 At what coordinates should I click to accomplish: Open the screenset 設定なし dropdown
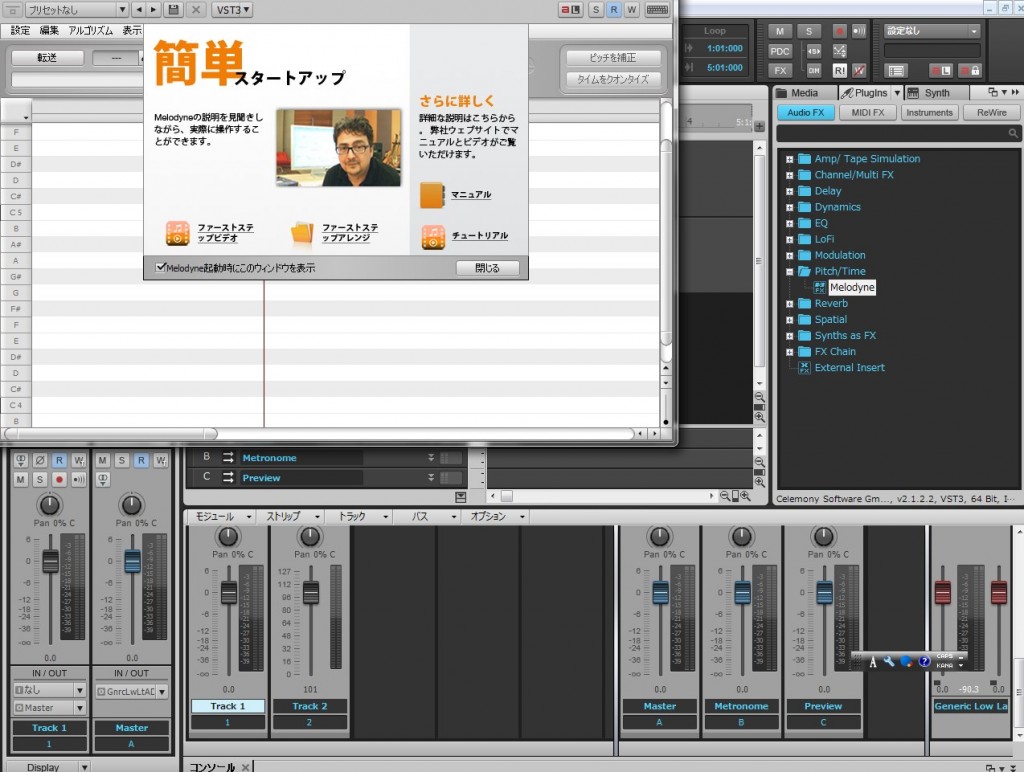coord(932,31)
